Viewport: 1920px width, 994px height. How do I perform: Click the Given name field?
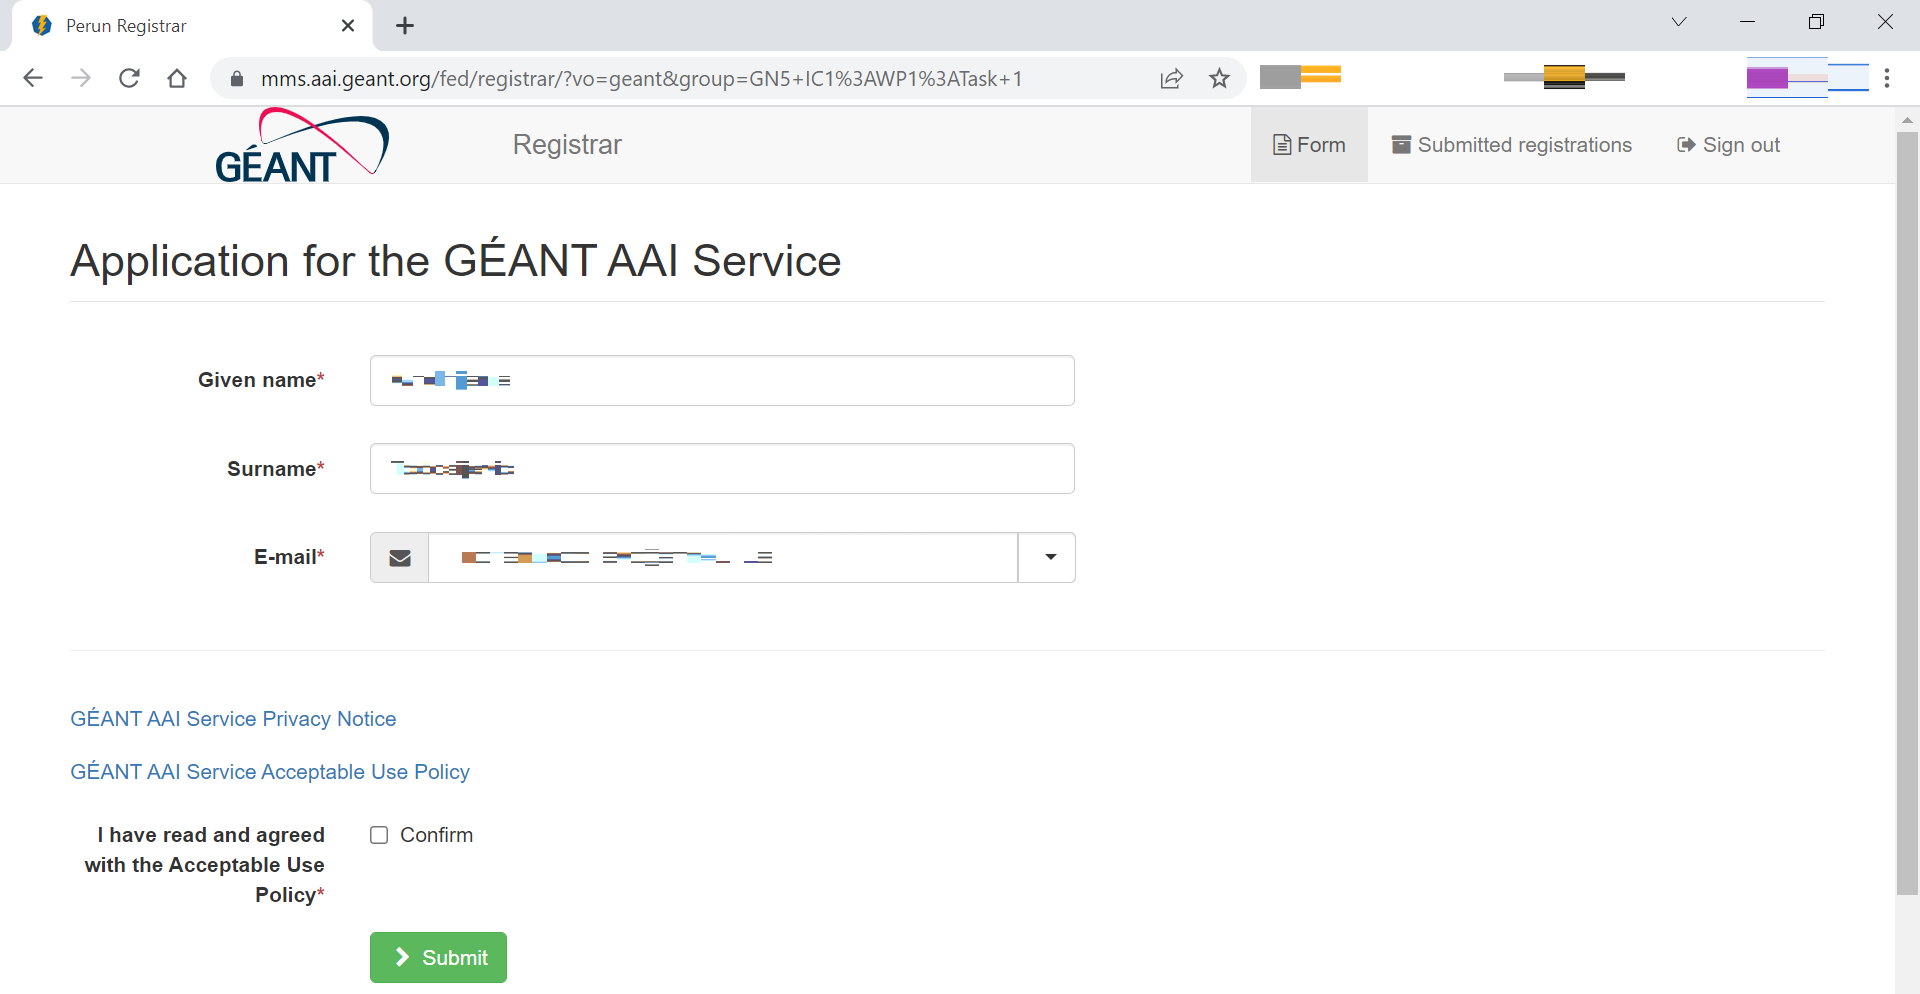pos(722,381)
